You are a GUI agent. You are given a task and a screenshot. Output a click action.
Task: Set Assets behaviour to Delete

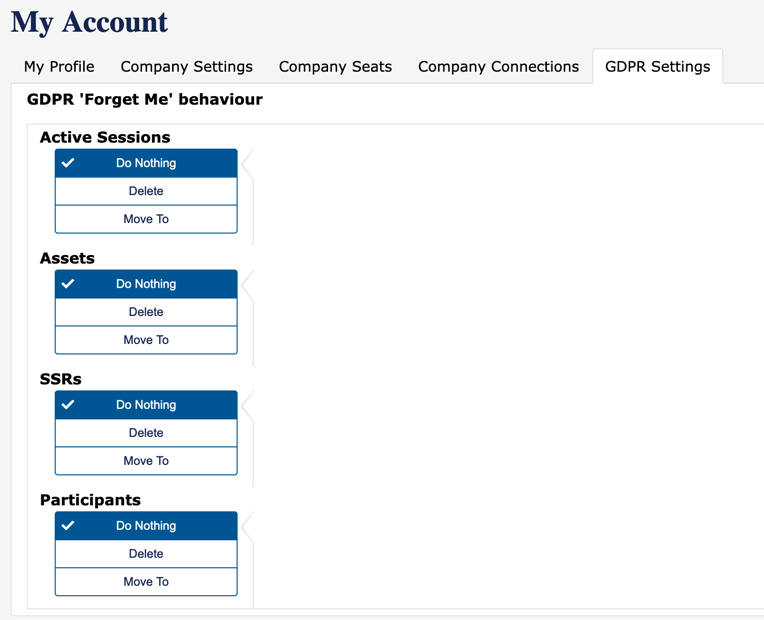click(x=146, y=312)
